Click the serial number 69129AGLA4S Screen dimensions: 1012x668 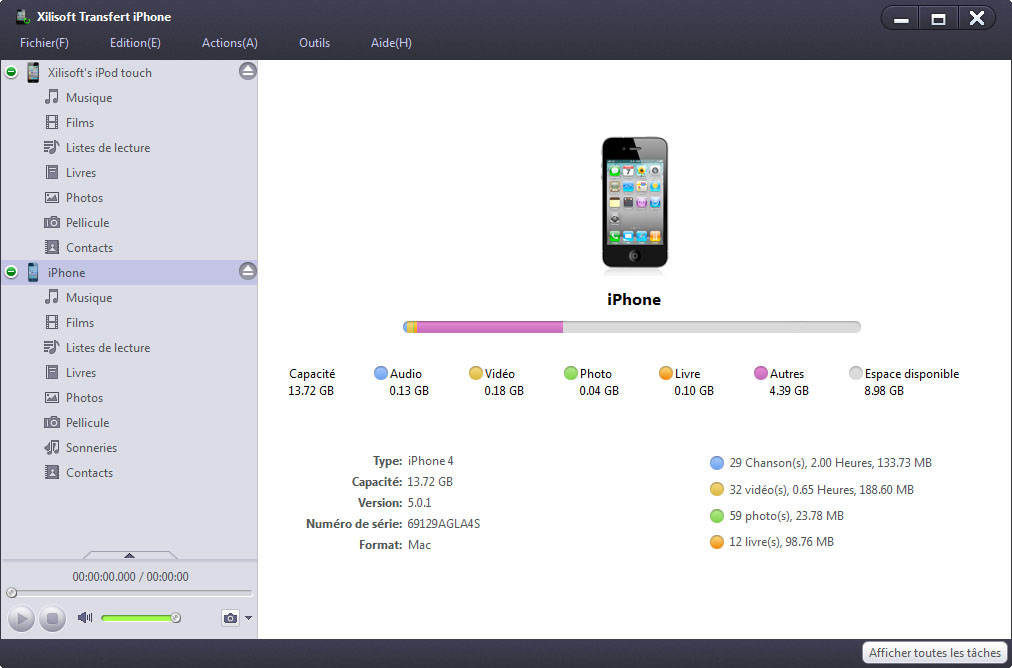443,523
